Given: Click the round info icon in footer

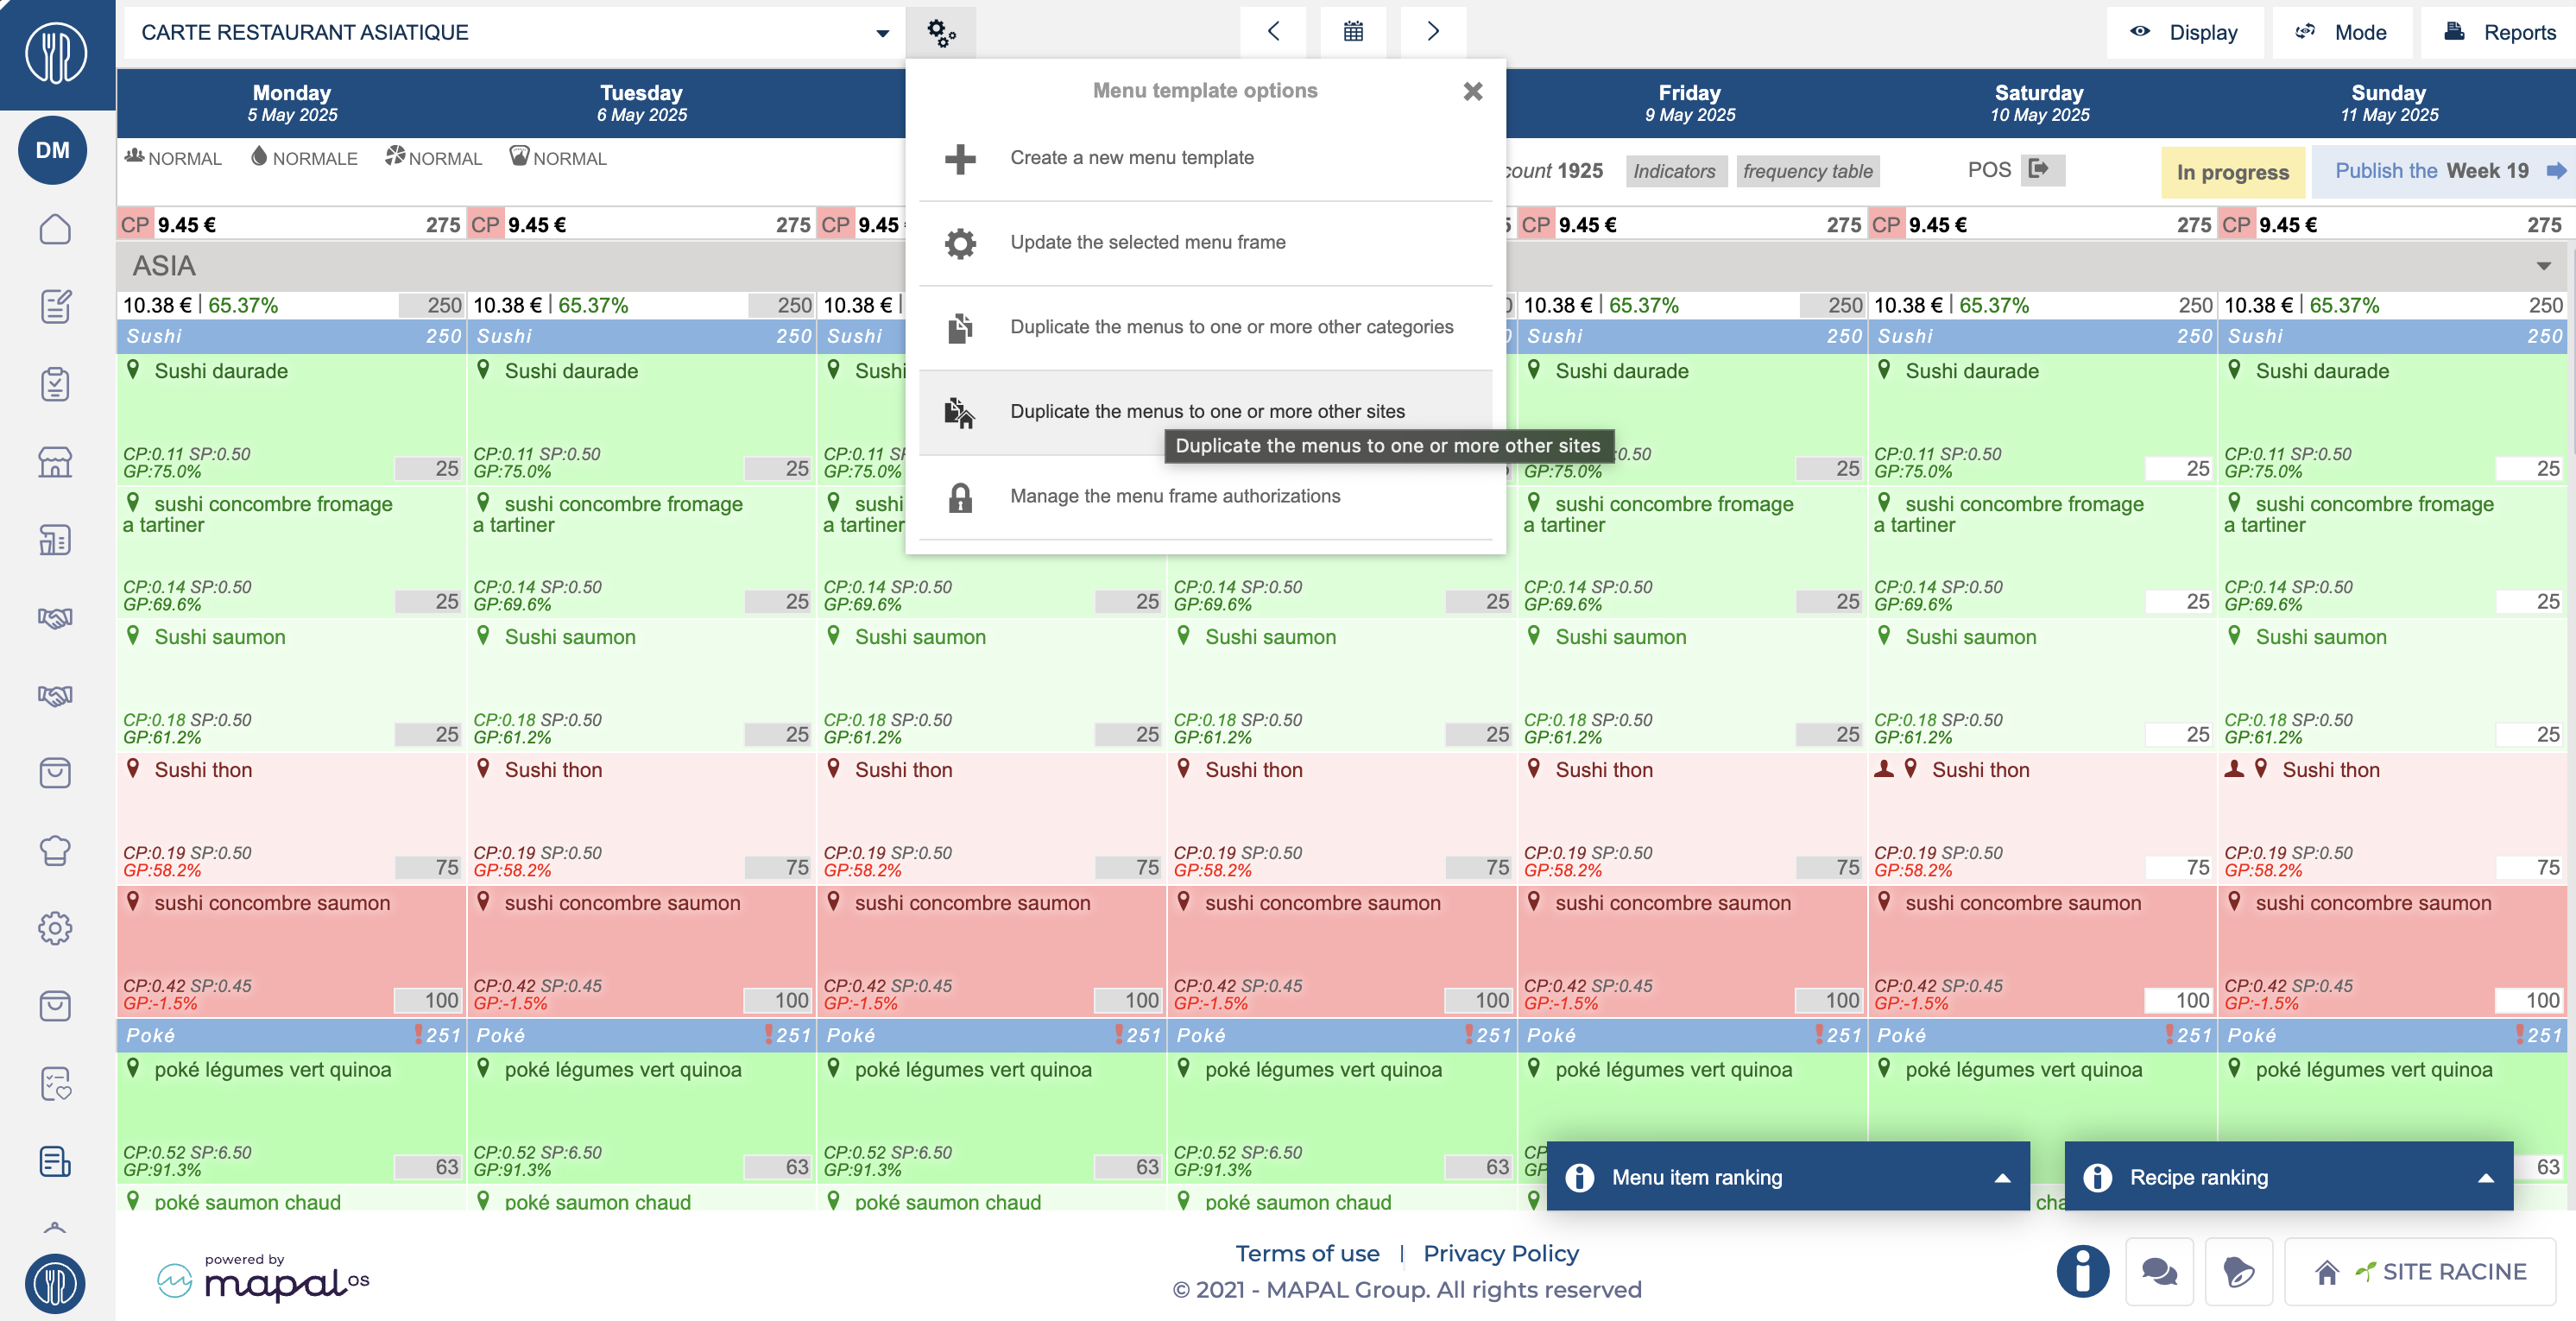Looking at the screenshot, I should [2082, 1271].
